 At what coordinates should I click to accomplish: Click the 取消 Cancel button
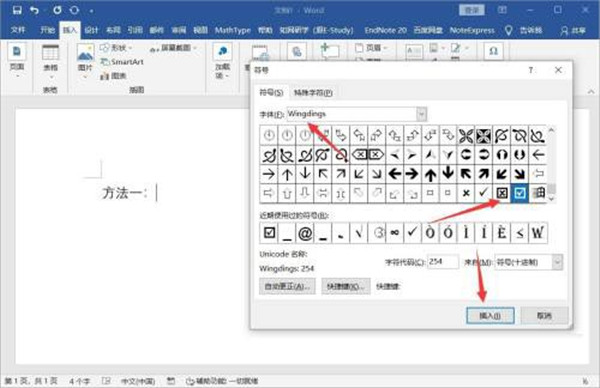coord(544,316)
